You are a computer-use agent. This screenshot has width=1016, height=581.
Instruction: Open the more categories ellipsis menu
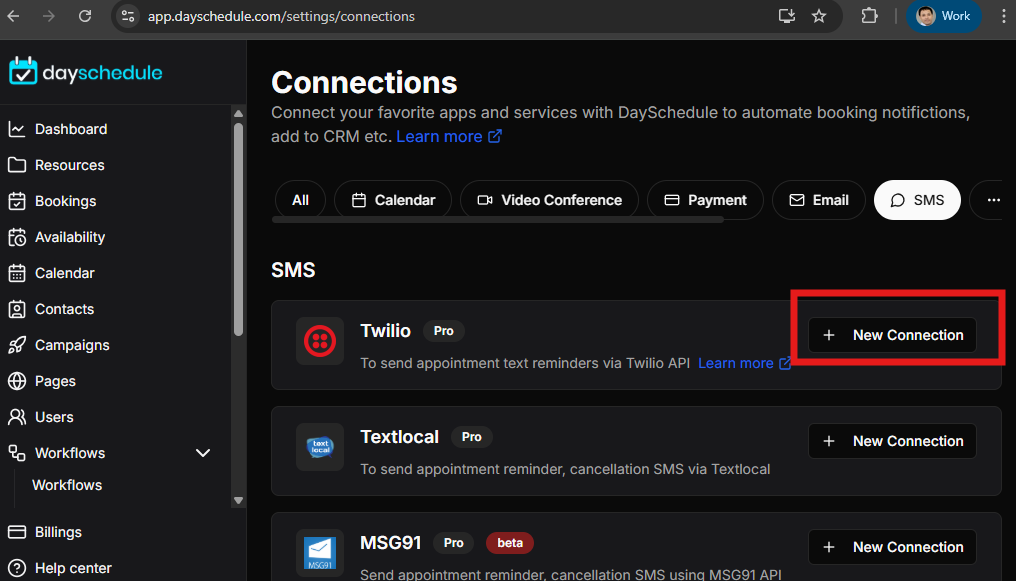(993, 200)
